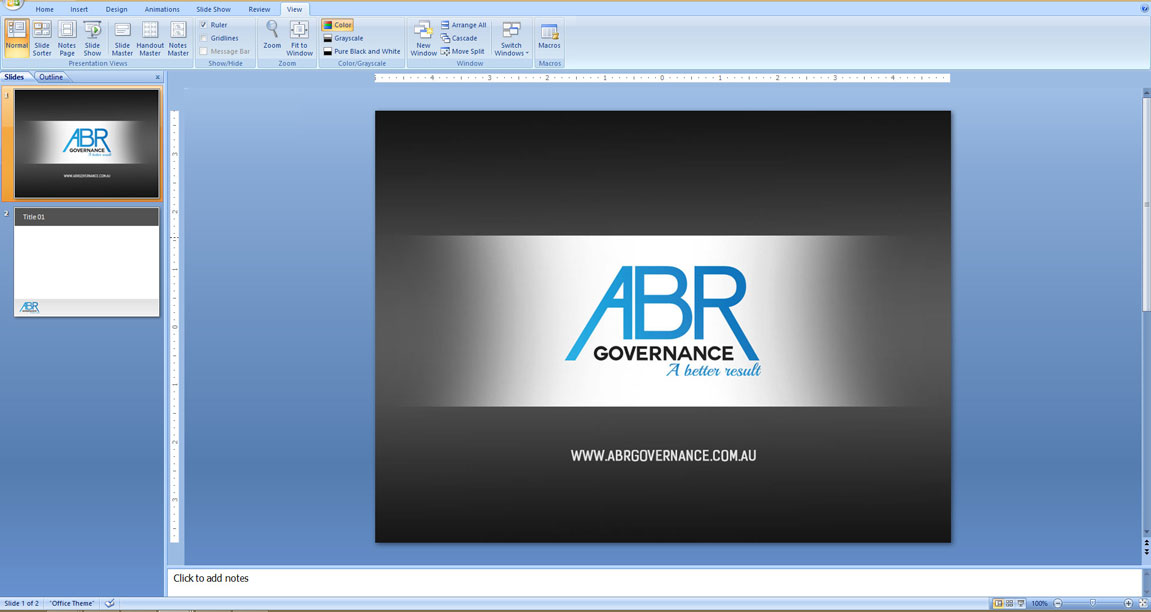Cascade the open windows
Screen dimensions: 1151x612
coord(459,38)
